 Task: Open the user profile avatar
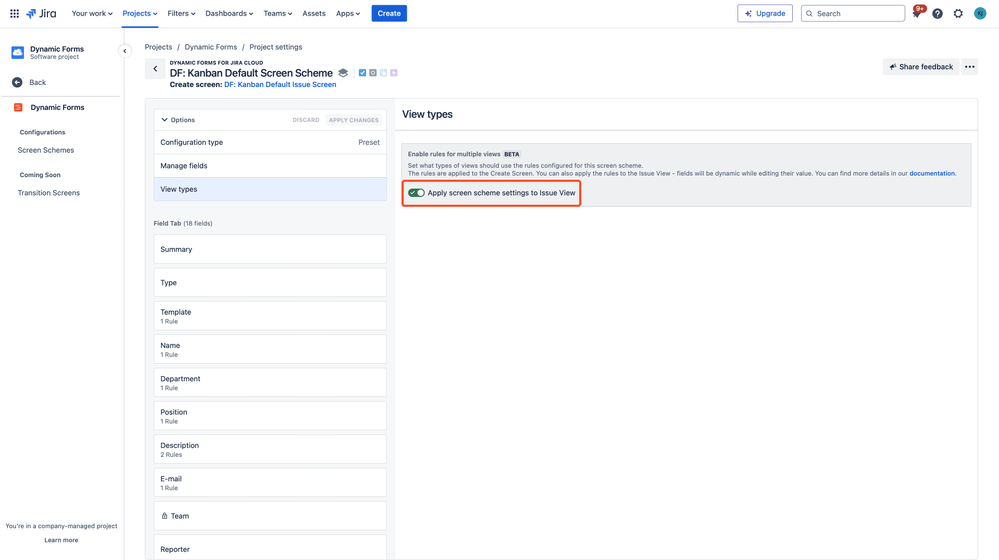[980, 13]
